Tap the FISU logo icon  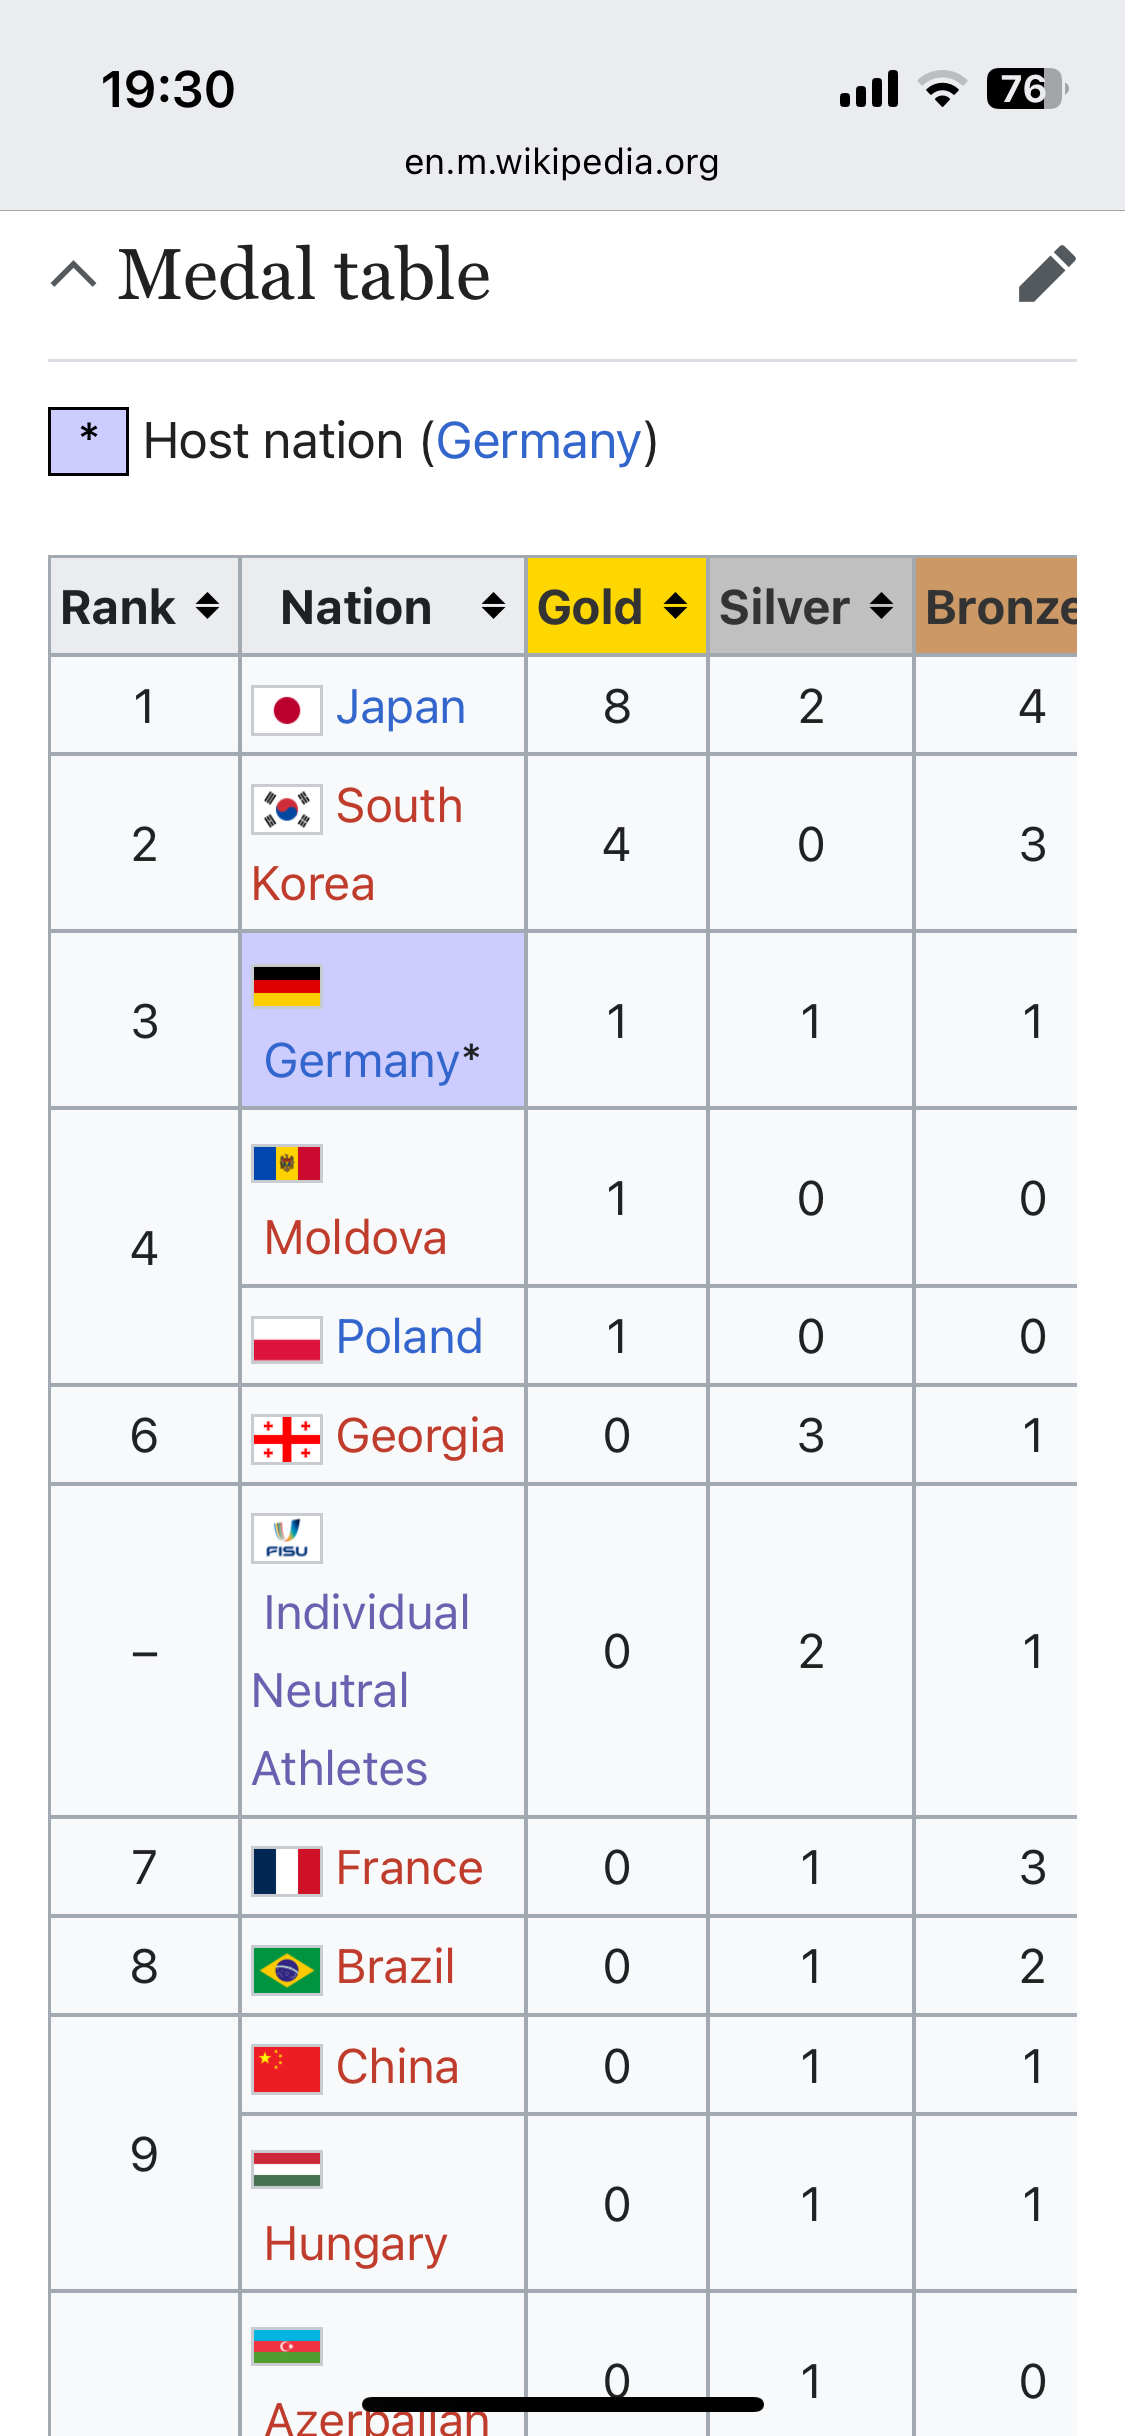(x=287, y=1538)
